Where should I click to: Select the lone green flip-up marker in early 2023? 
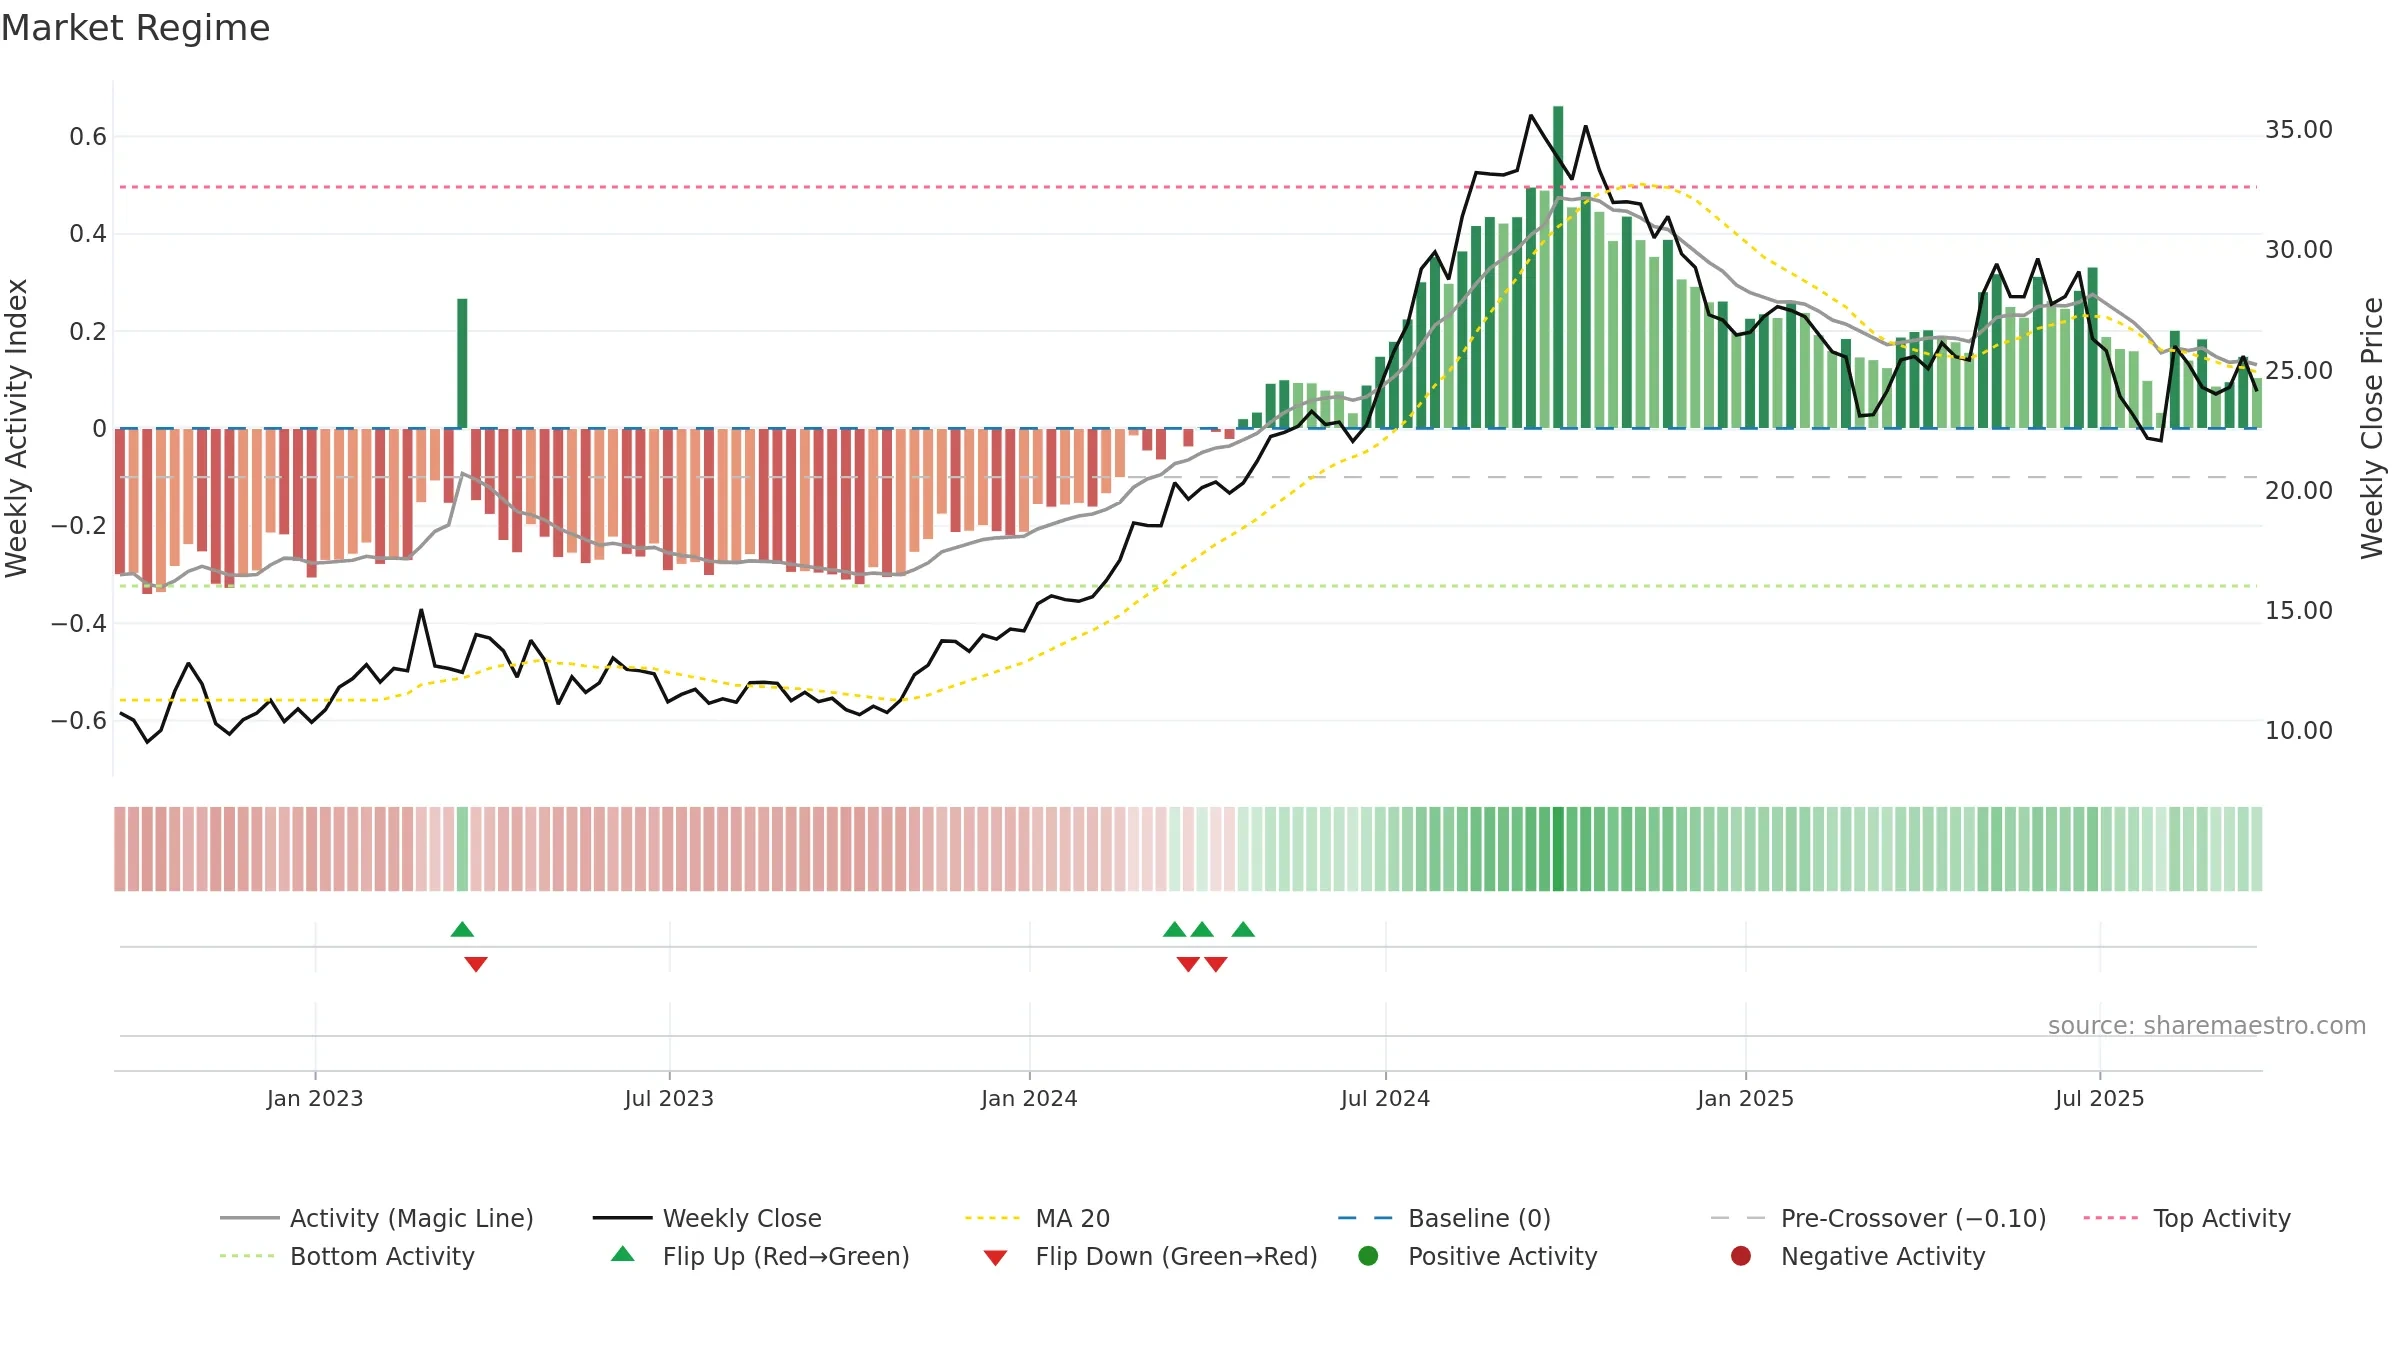[x=462, y=929]
